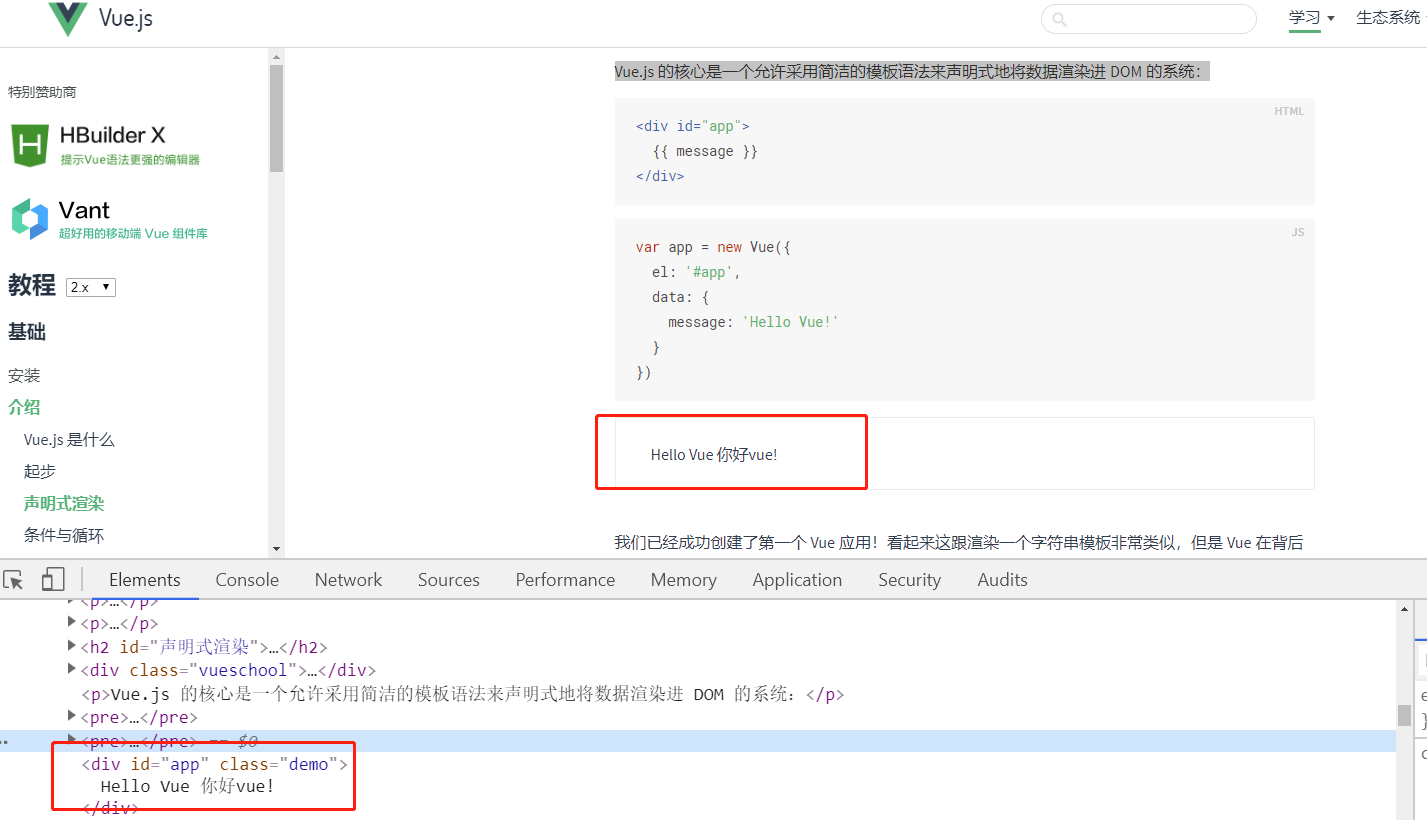The height and width of the screenshot is (820, 1427).
Task: Go to 起步 section
Action: coord(40,471)
